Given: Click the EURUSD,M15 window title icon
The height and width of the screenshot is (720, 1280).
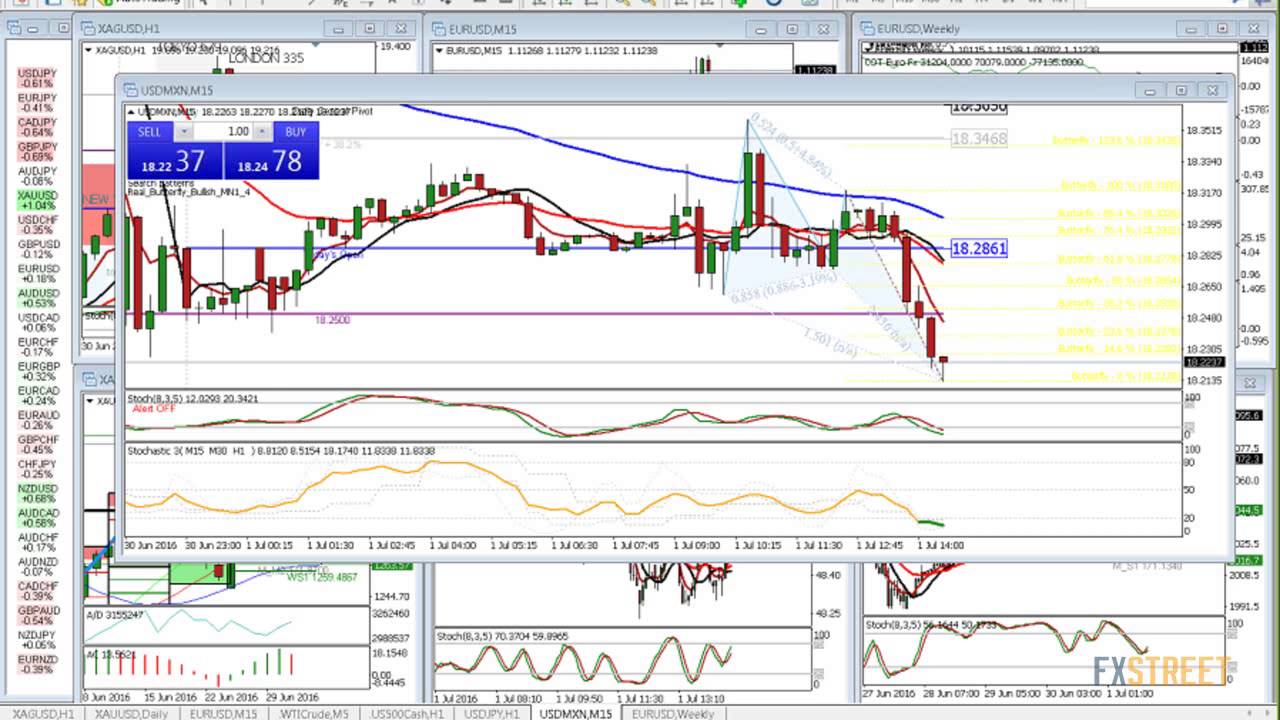Looking at the screenshot, I should (439, 28).
